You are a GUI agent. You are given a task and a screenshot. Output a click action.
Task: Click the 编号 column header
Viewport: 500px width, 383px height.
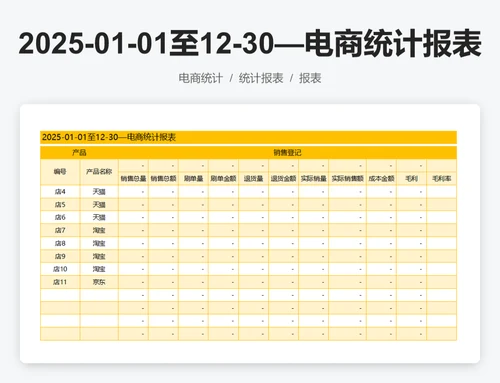click(x=60, y=172)
